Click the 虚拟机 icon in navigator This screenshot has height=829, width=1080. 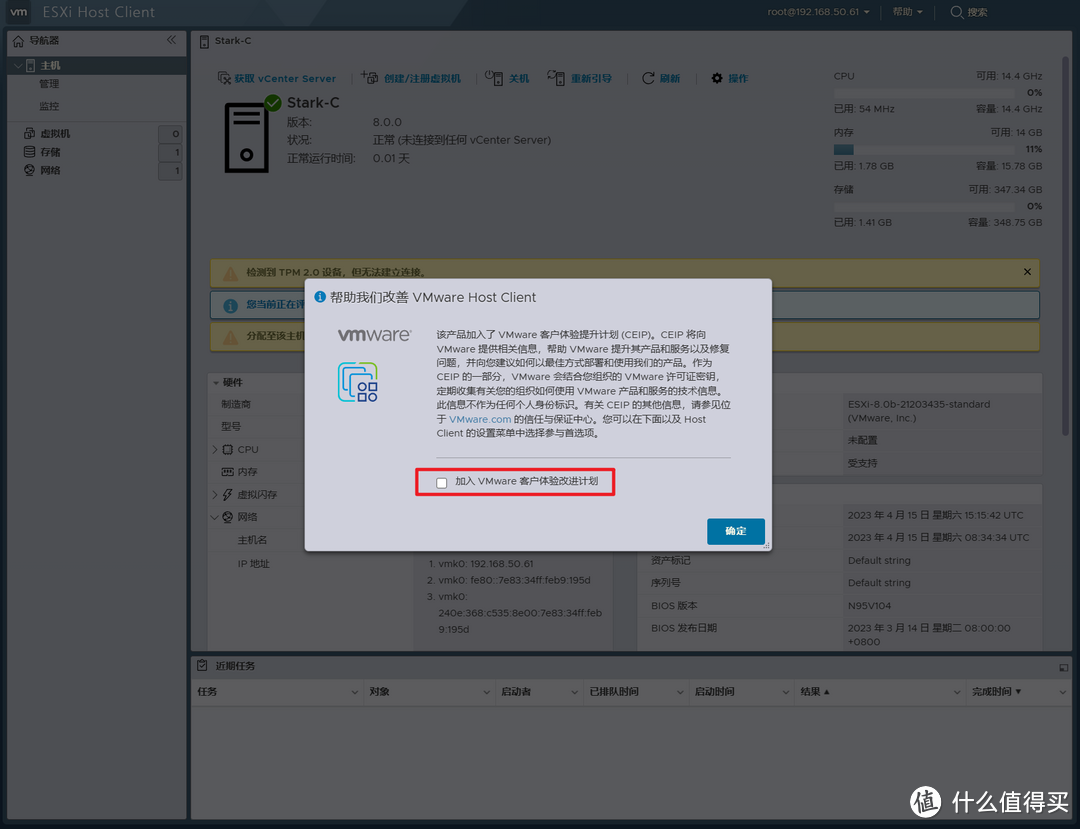30,133
